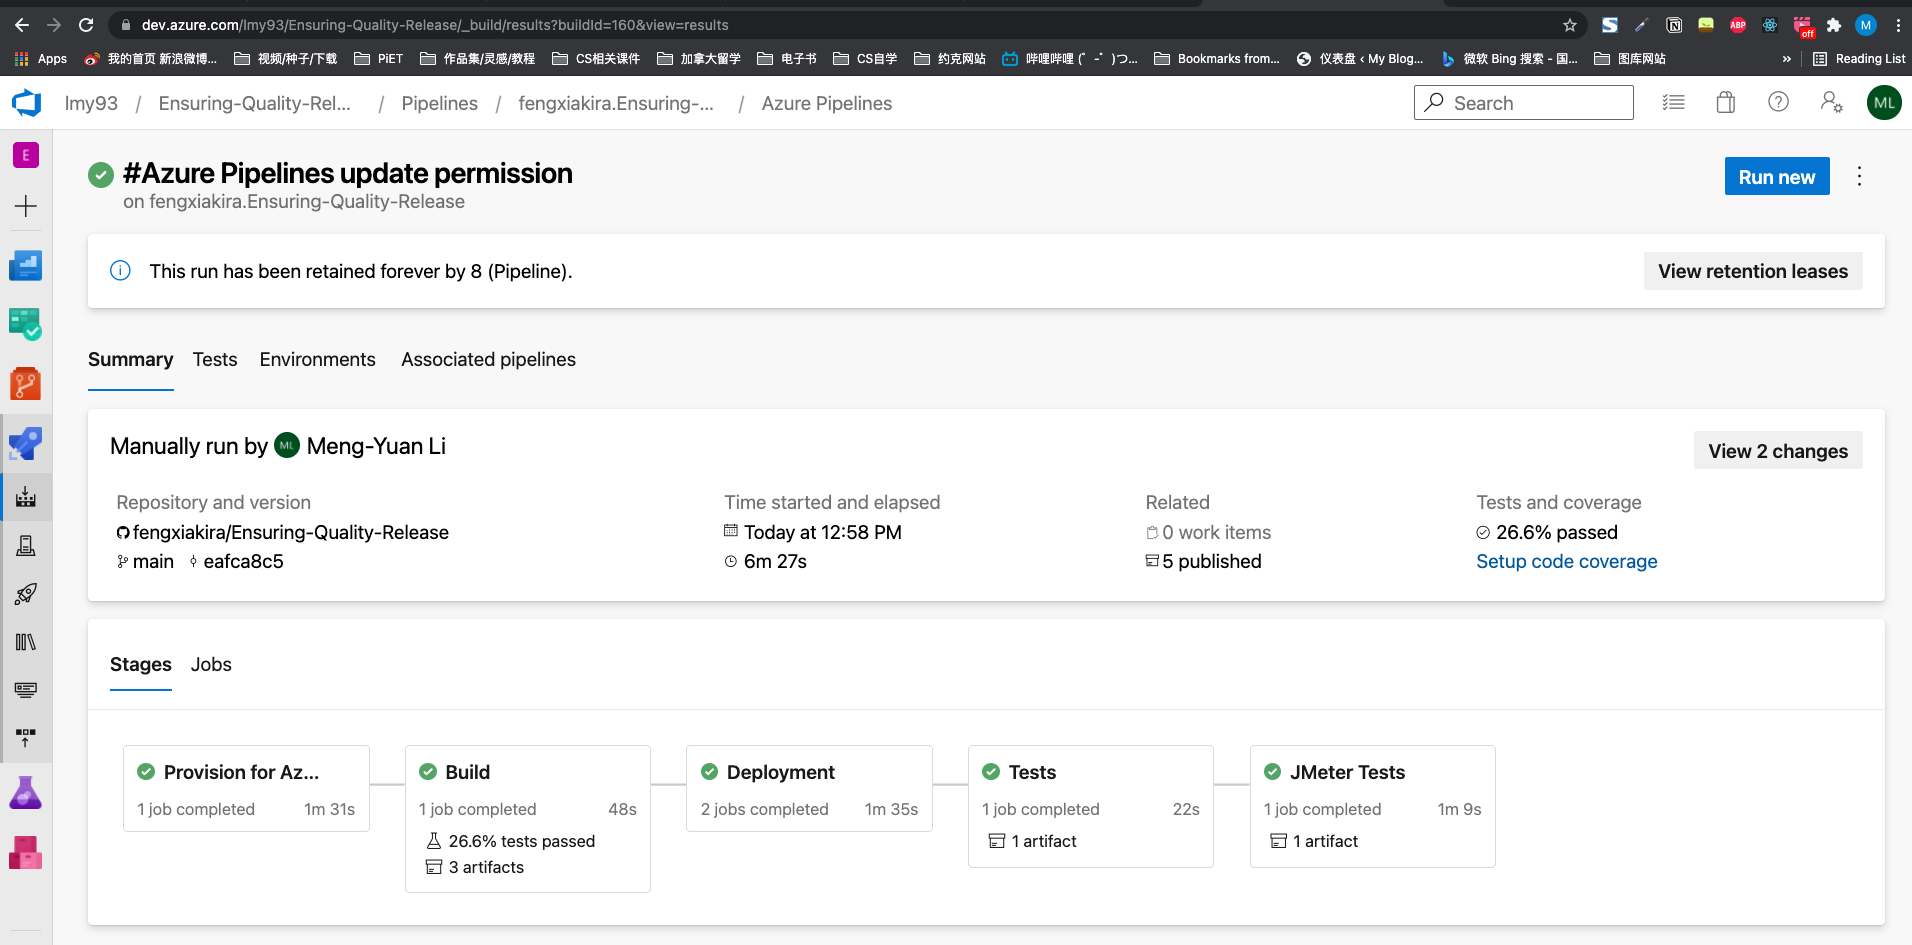Open Environments icon in sidebar
This screenshot has height=945, width=1912.
pos(26,545)
